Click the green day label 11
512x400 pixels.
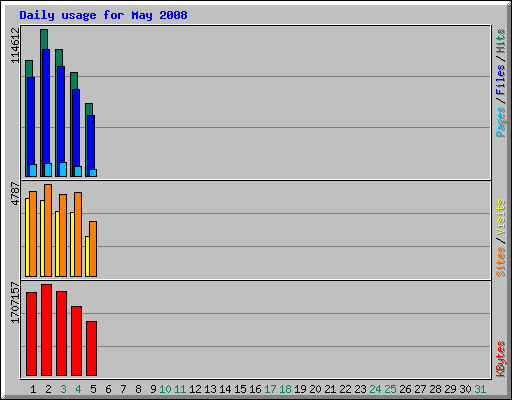pos(180,389)
